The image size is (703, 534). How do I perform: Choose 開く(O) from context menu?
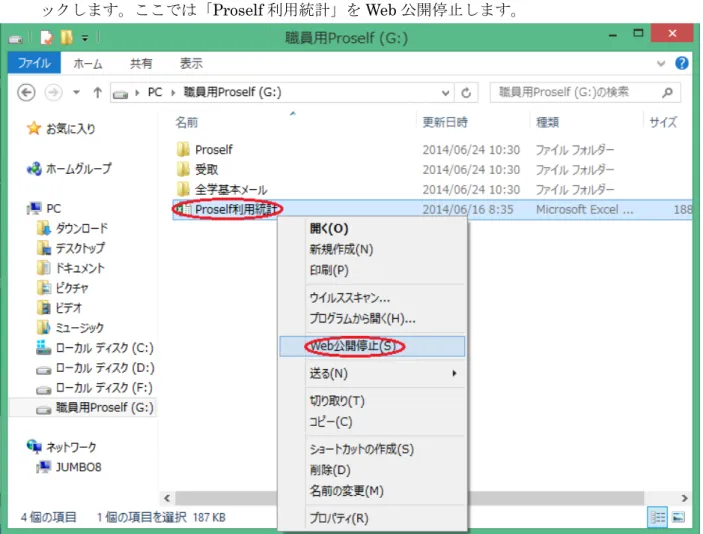[372, 229]
